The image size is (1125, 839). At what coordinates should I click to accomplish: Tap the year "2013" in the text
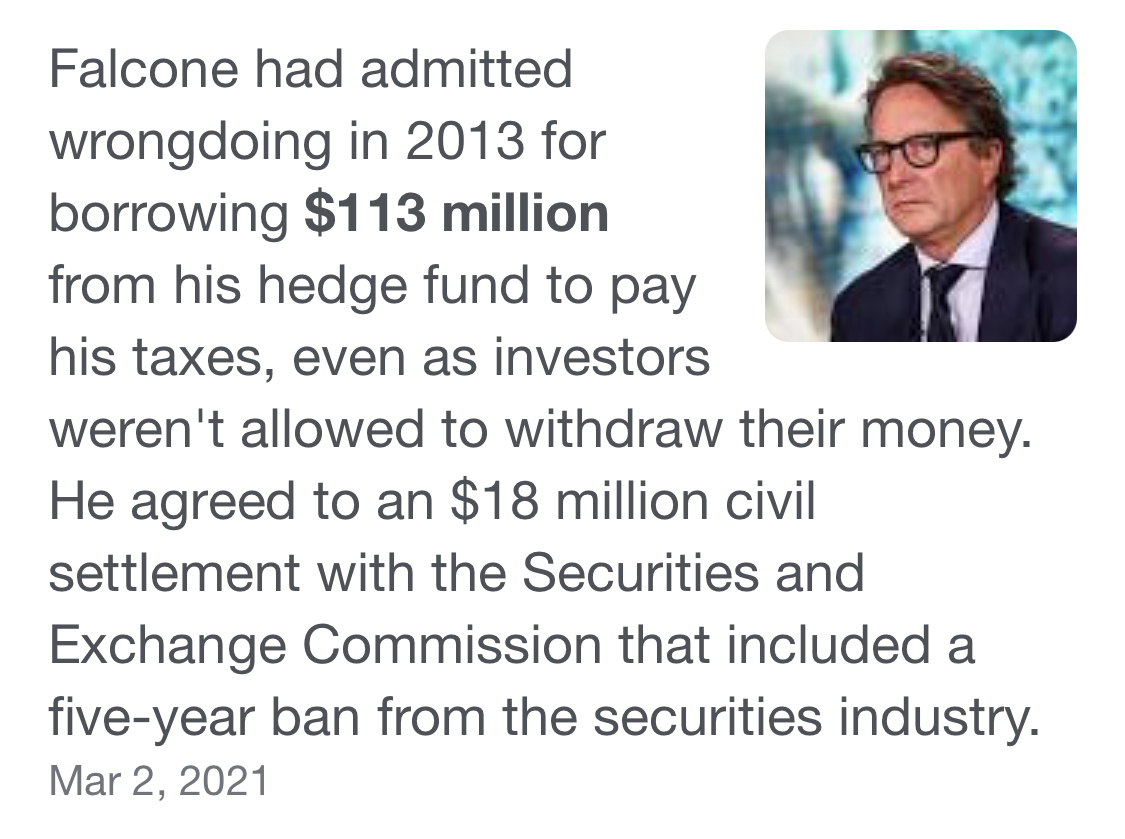[463, 142]
